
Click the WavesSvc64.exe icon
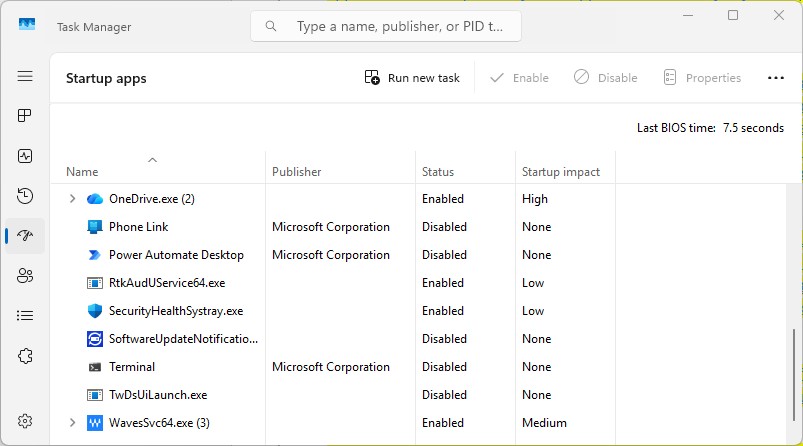coord(95,423)
